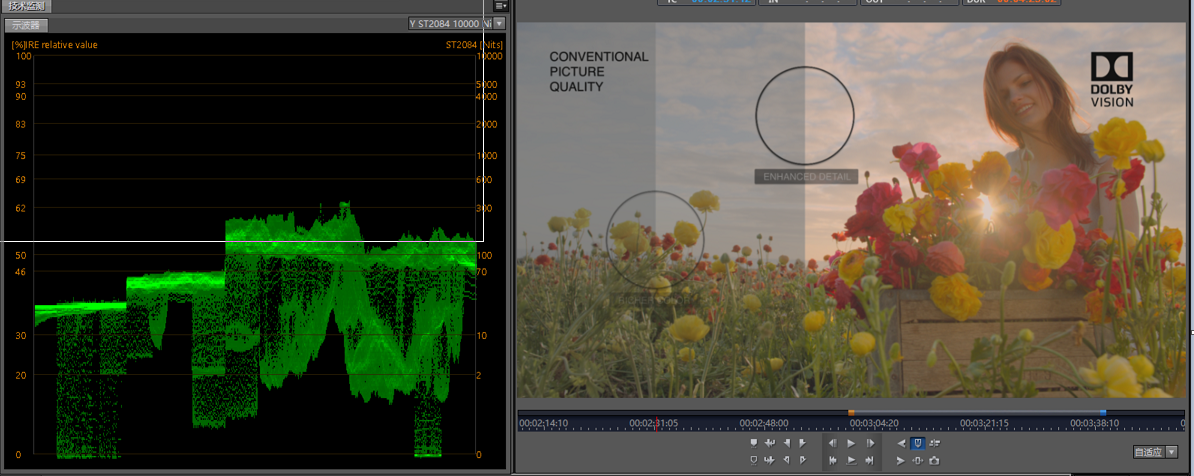Click timecode 00:02:14:10 on the ruler

pos(542,423)
